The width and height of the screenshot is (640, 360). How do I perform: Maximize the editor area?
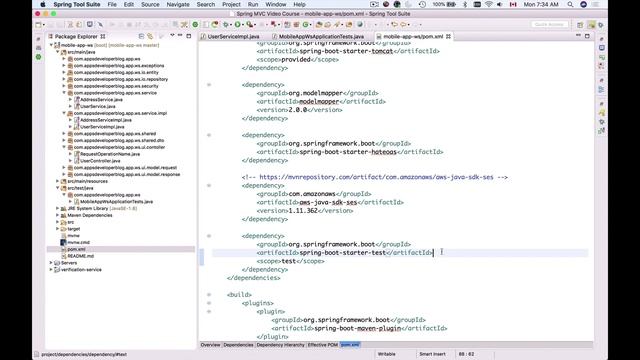[x=587, y=36]
